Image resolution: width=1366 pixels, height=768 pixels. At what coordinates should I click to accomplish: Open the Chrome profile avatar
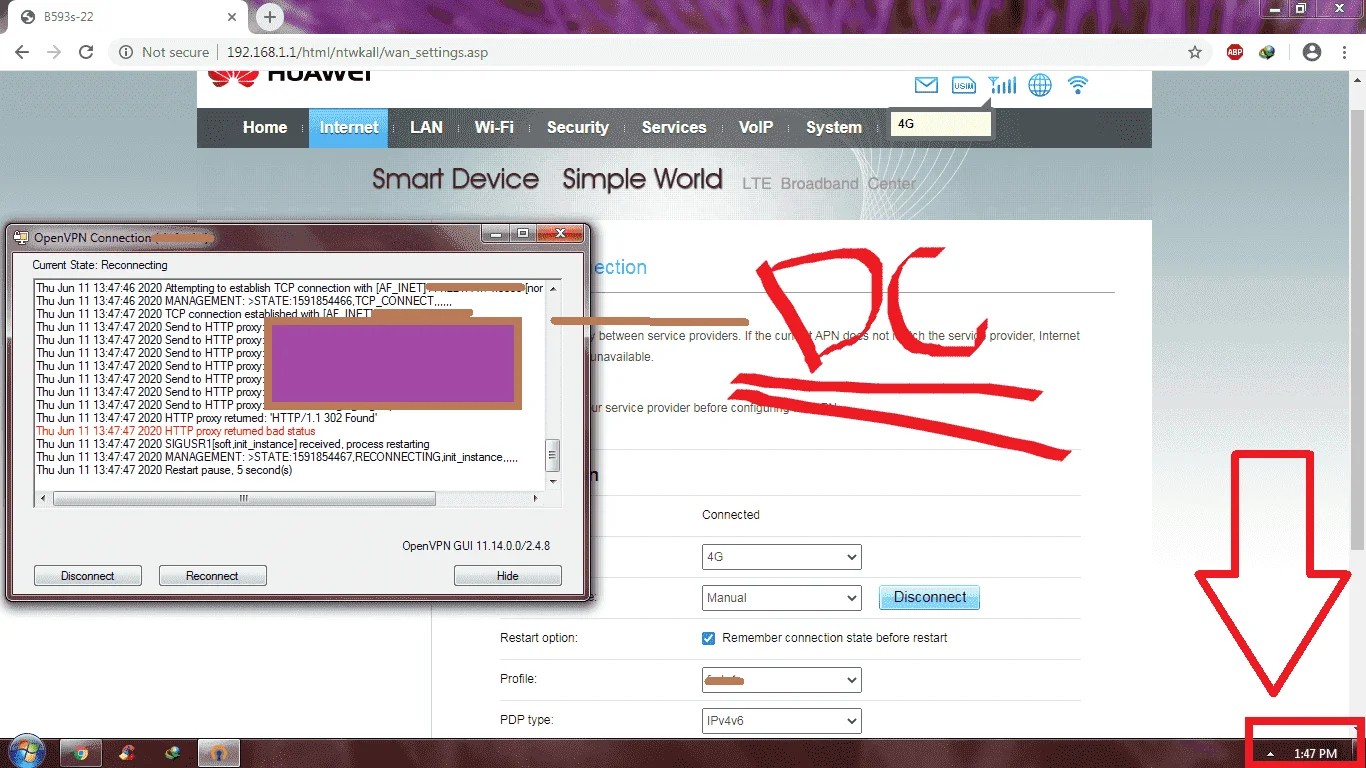point(1312,52)
